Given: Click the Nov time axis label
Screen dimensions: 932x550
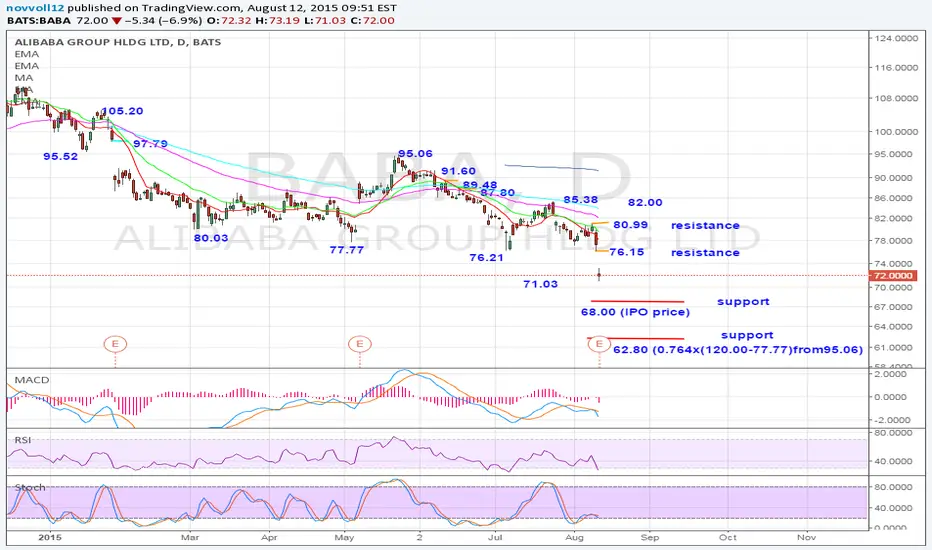Looking at the screenshot, I should click(807, 538).
